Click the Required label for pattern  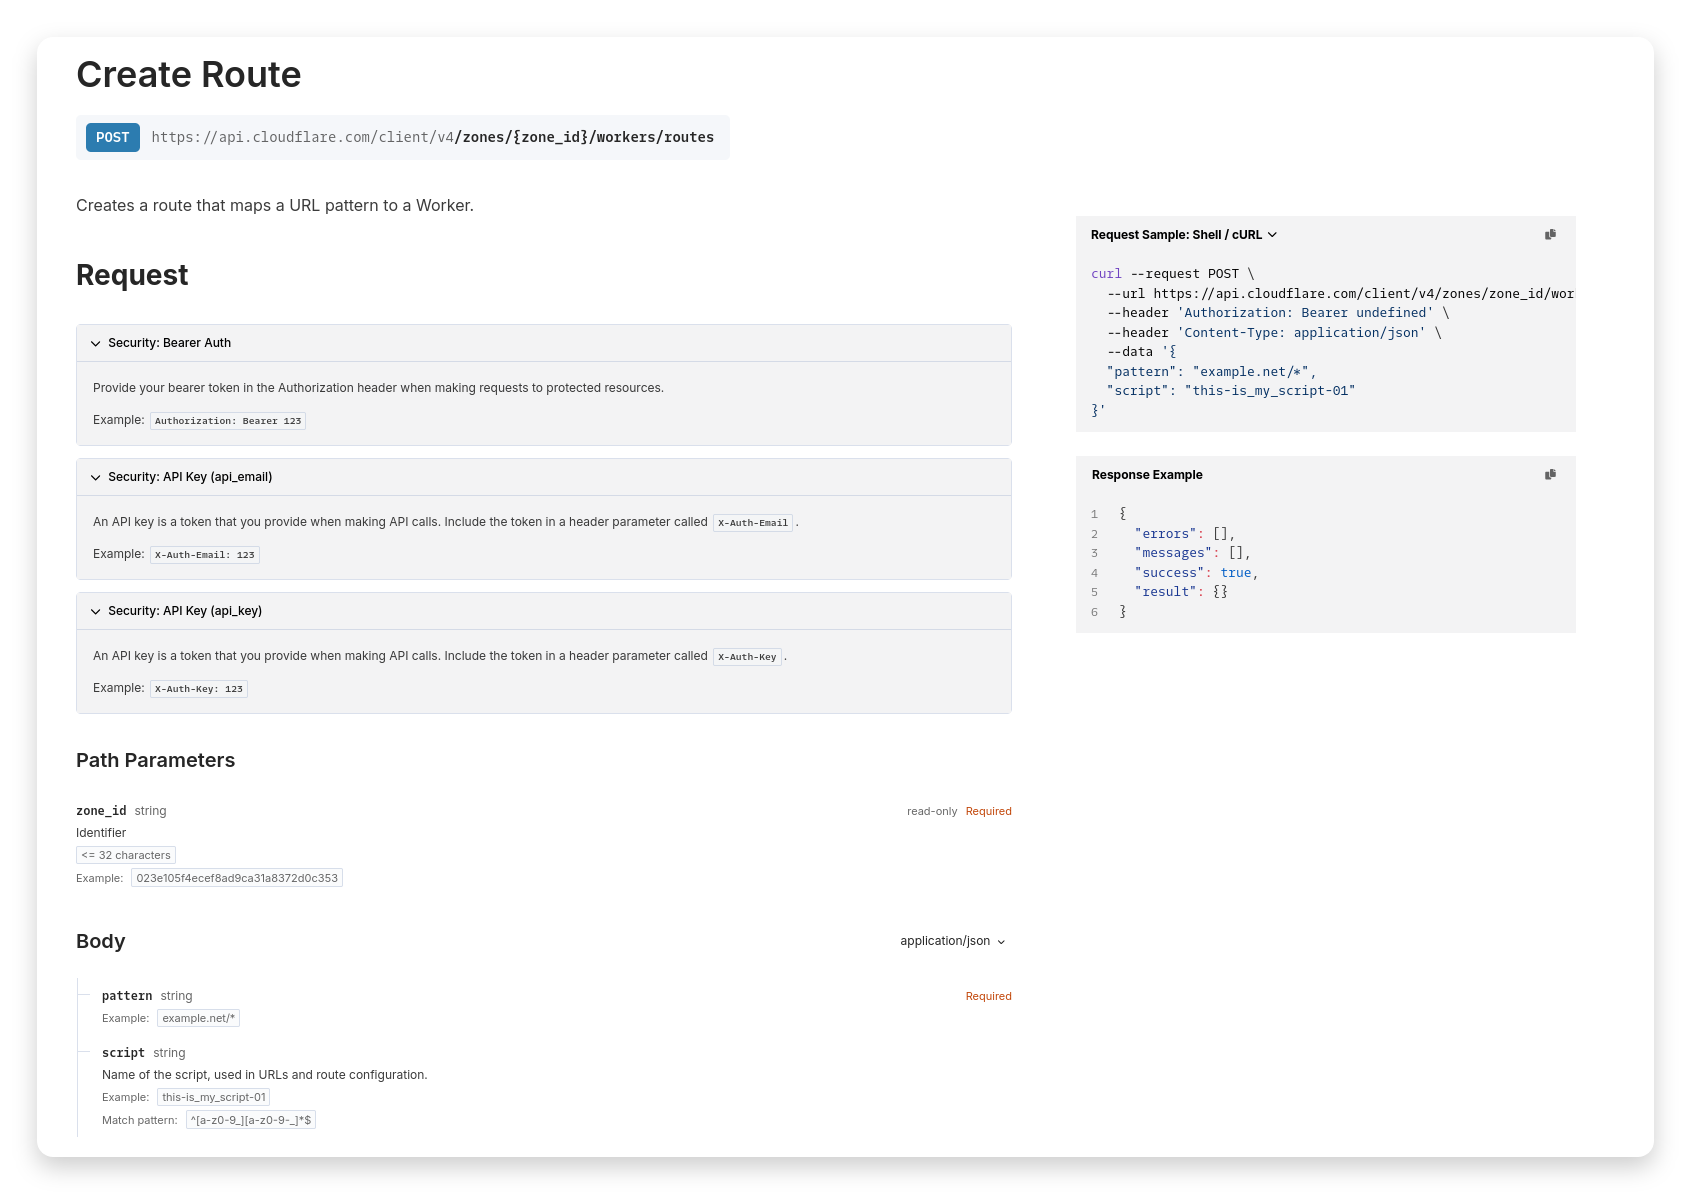click(989, 996)
